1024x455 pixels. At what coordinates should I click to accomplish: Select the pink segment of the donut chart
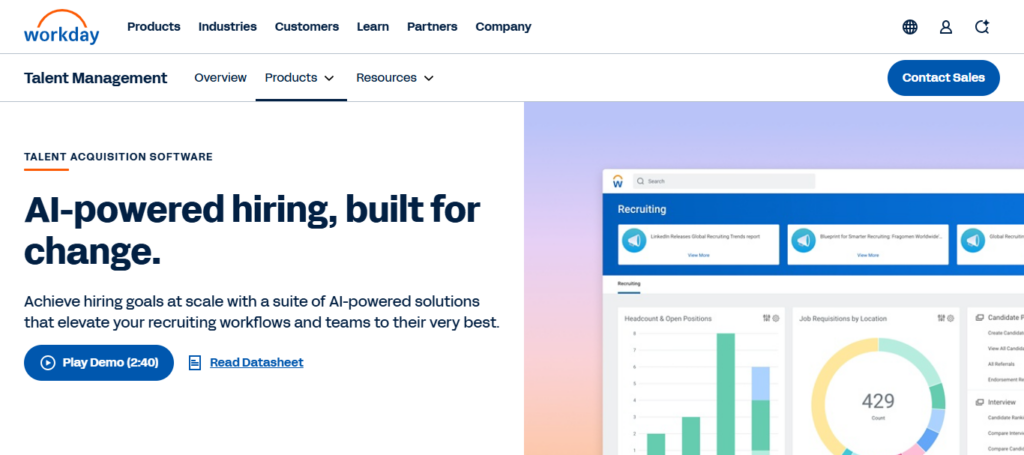point(913,450)
